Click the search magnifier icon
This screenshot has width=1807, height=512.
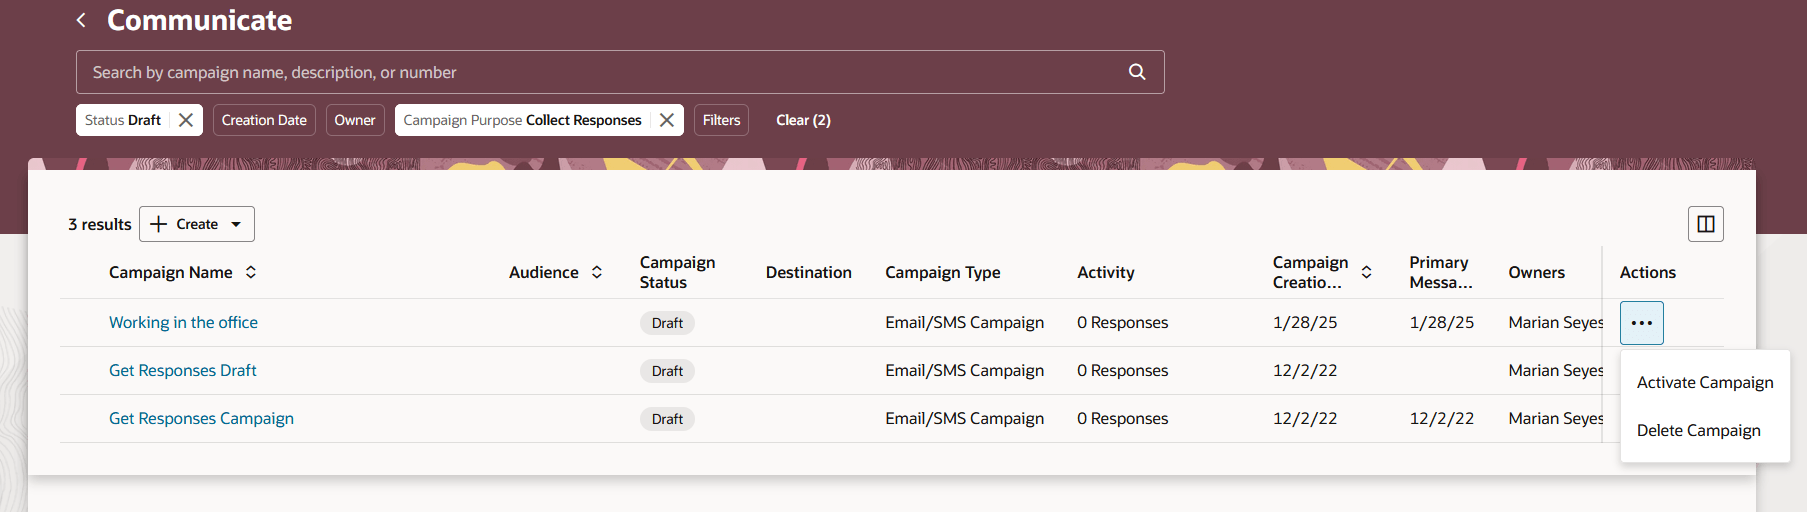click(x=1137, y=72)
